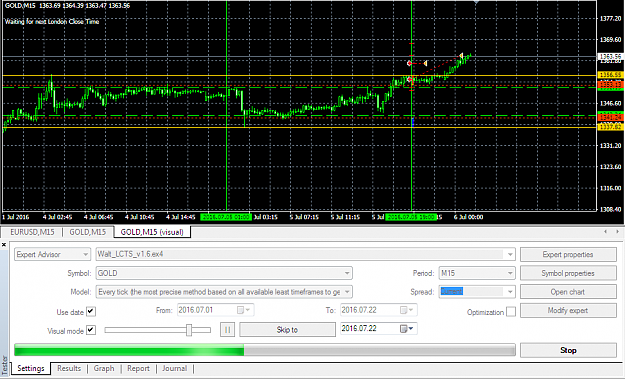Image resolution: width=625 pixels, height=380 pixels.
Task: Select the GOLD,M15 (visual) chart tab
Action: click(152, 232)
